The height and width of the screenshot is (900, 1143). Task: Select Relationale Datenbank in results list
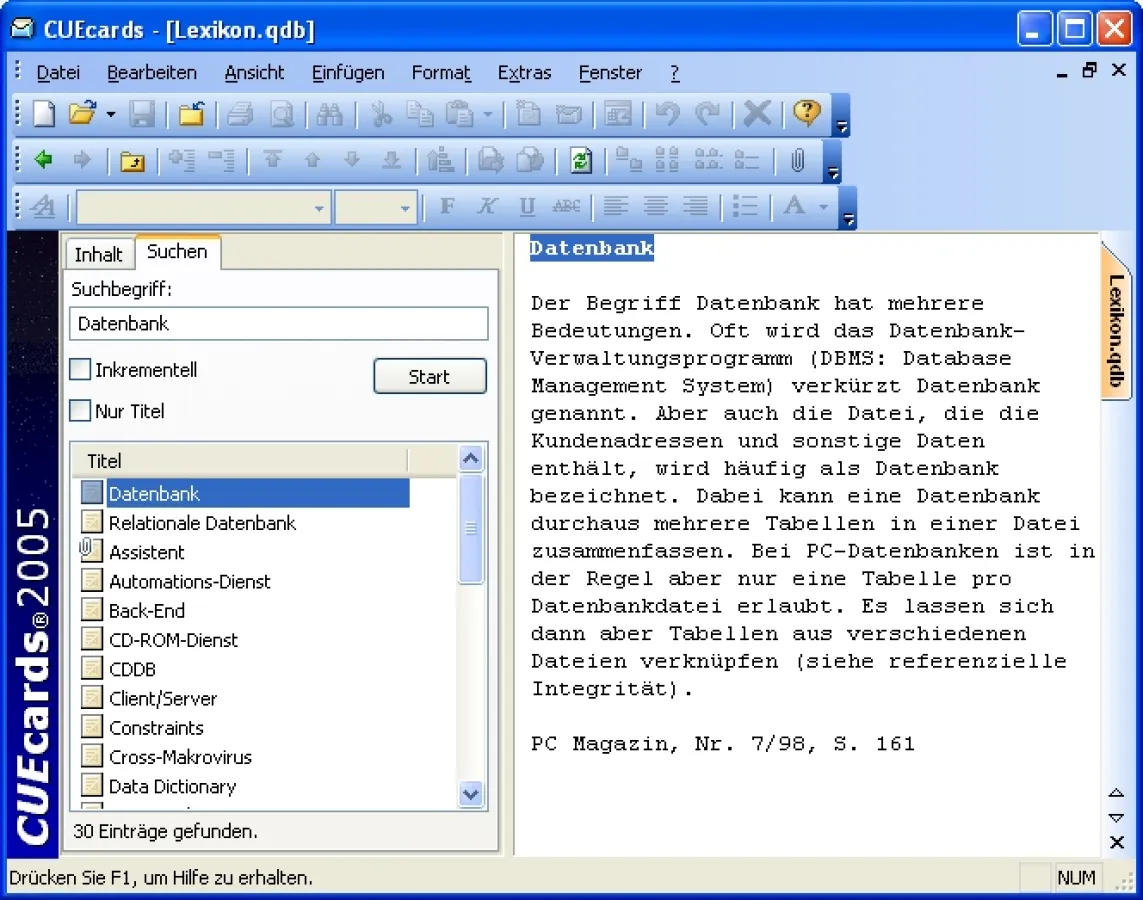pos(202,523)
